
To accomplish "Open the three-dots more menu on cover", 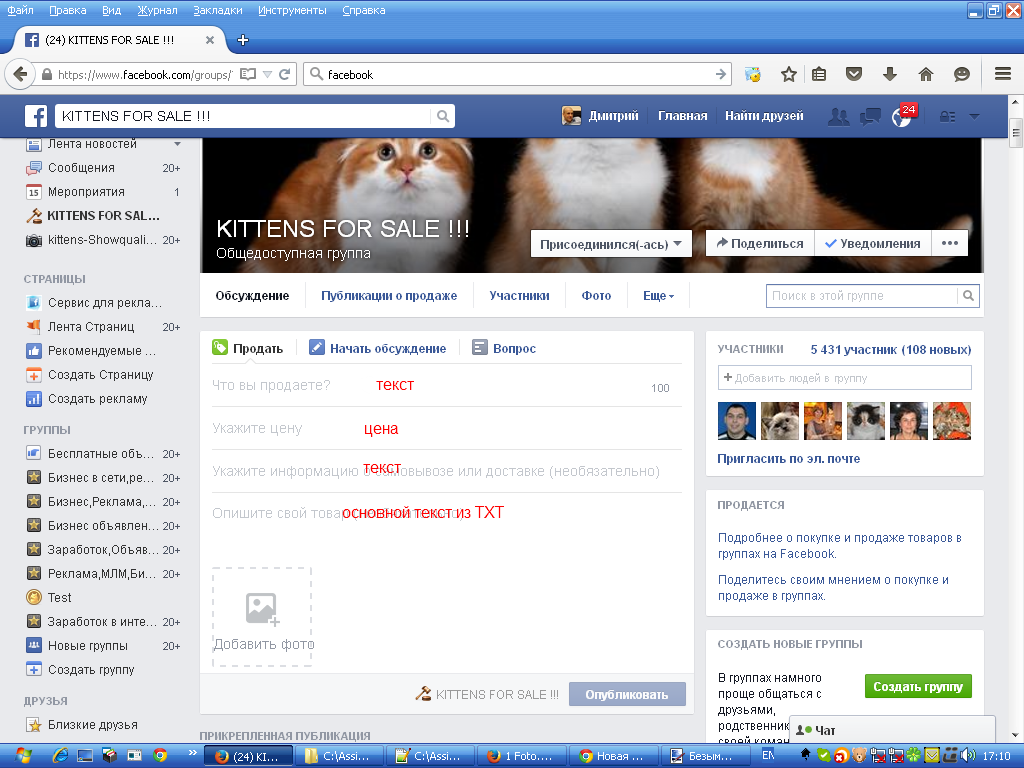I will (x=950, y=244).
